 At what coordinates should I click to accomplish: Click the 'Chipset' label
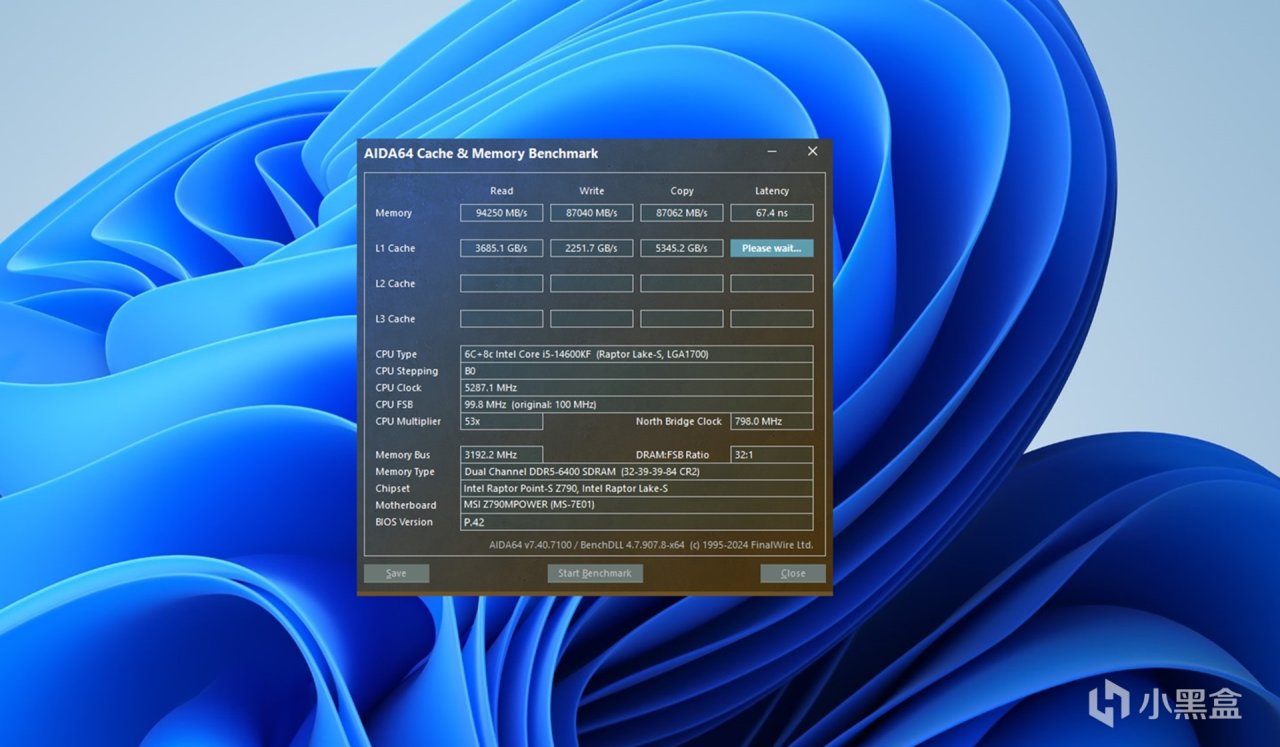(x=393, y=489)
